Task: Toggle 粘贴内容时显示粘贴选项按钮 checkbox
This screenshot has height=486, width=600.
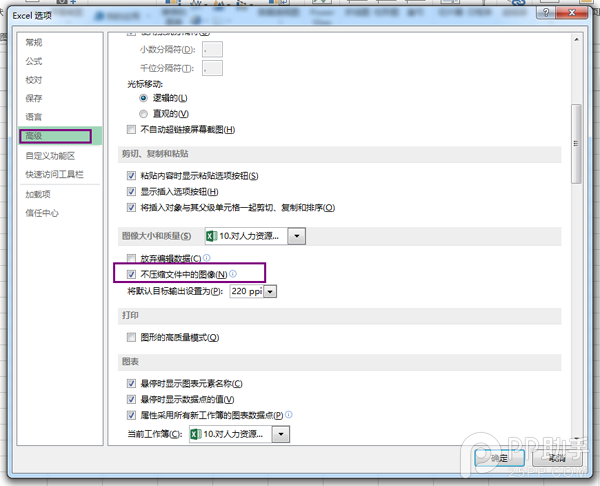Action: (131, 176)
